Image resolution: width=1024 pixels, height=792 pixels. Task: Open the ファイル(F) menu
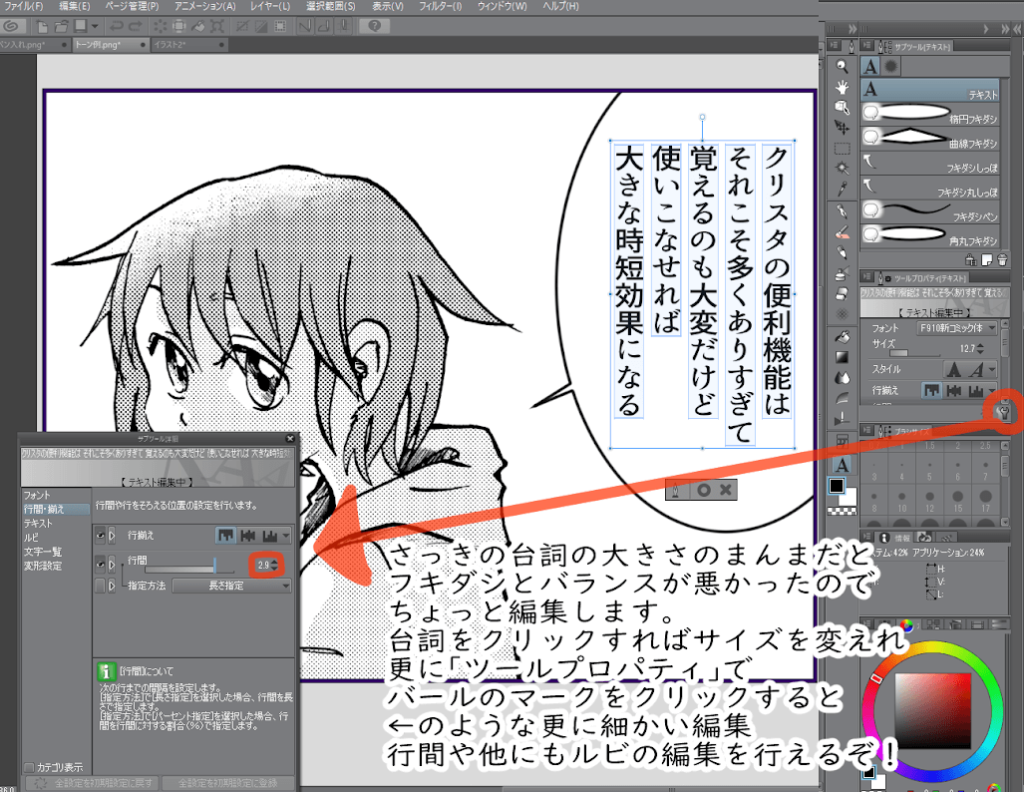click(x=24, y=6)
